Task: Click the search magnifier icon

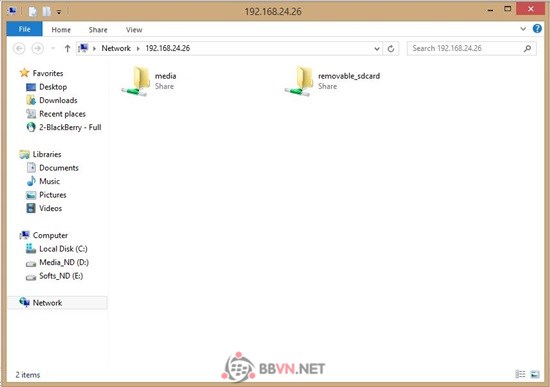Action: click(x=527, y=48)
